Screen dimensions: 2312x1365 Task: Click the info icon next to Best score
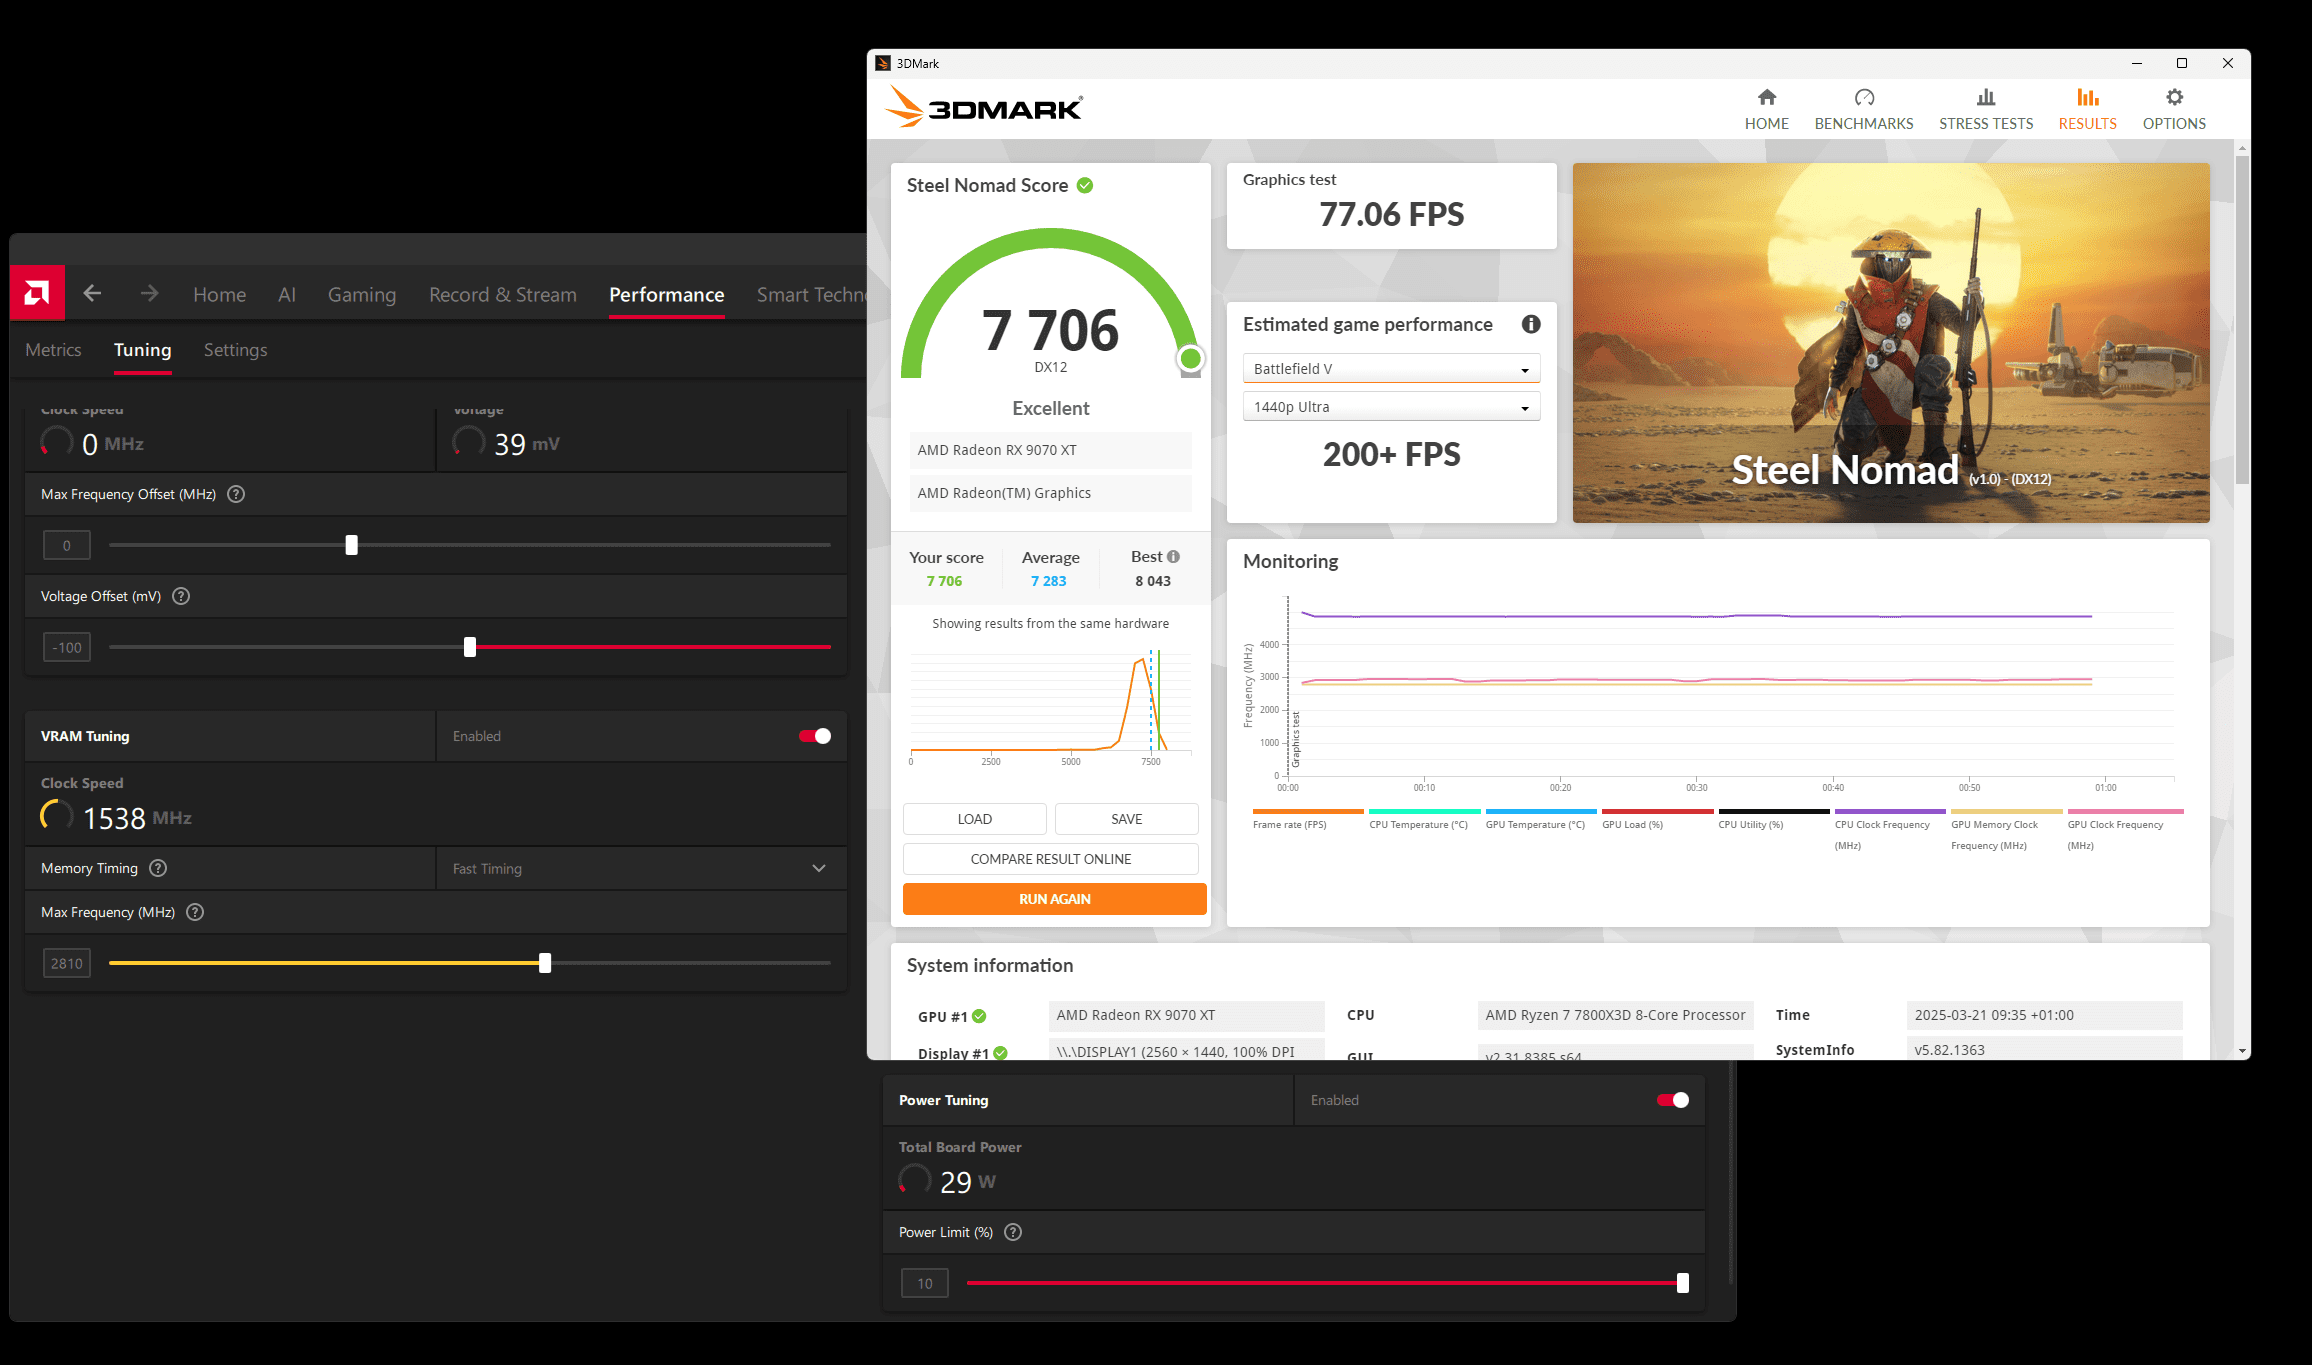(x=1174, y=557)
